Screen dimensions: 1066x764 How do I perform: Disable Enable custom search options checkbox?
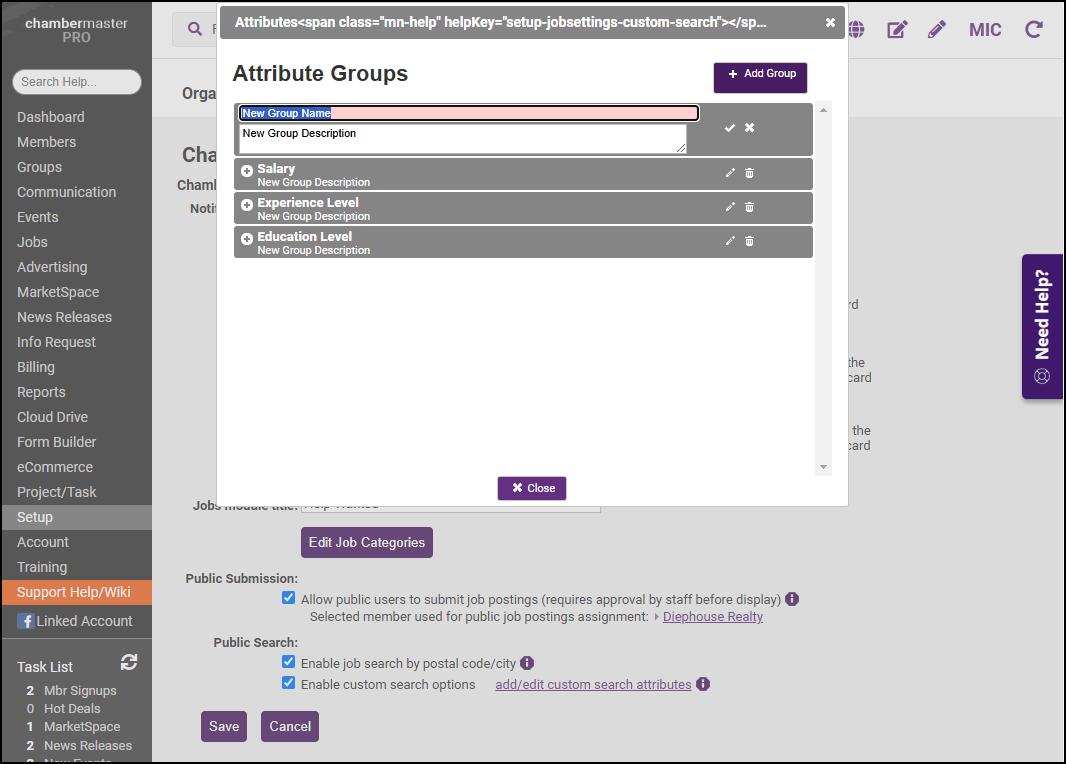289,684
